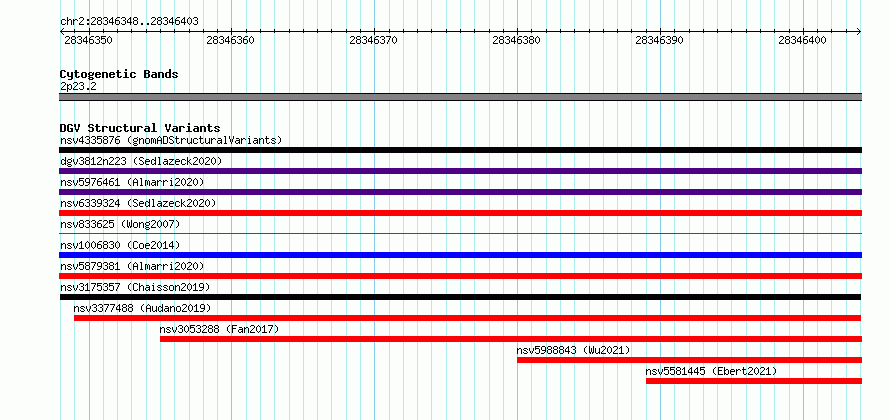Open variant nsv6339324 (Sedlazeck2020) label
The image size is (890, 420).
(x=138, y=203)
